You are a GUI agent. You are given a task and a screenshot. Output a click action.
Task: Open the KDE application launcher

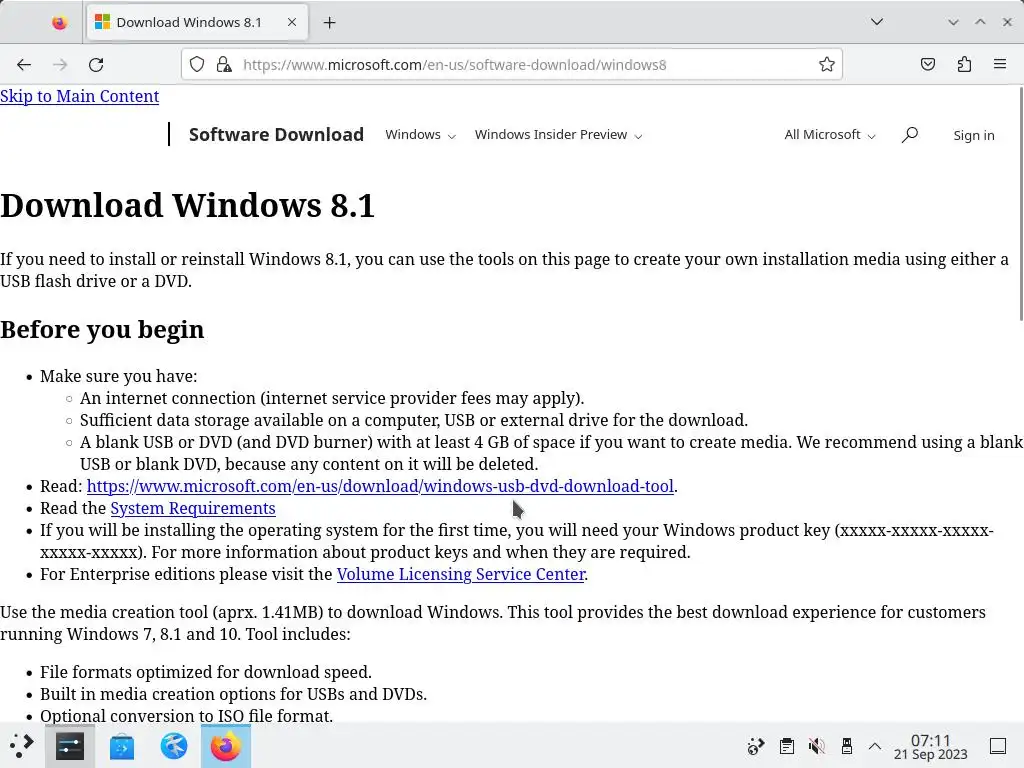22,746
